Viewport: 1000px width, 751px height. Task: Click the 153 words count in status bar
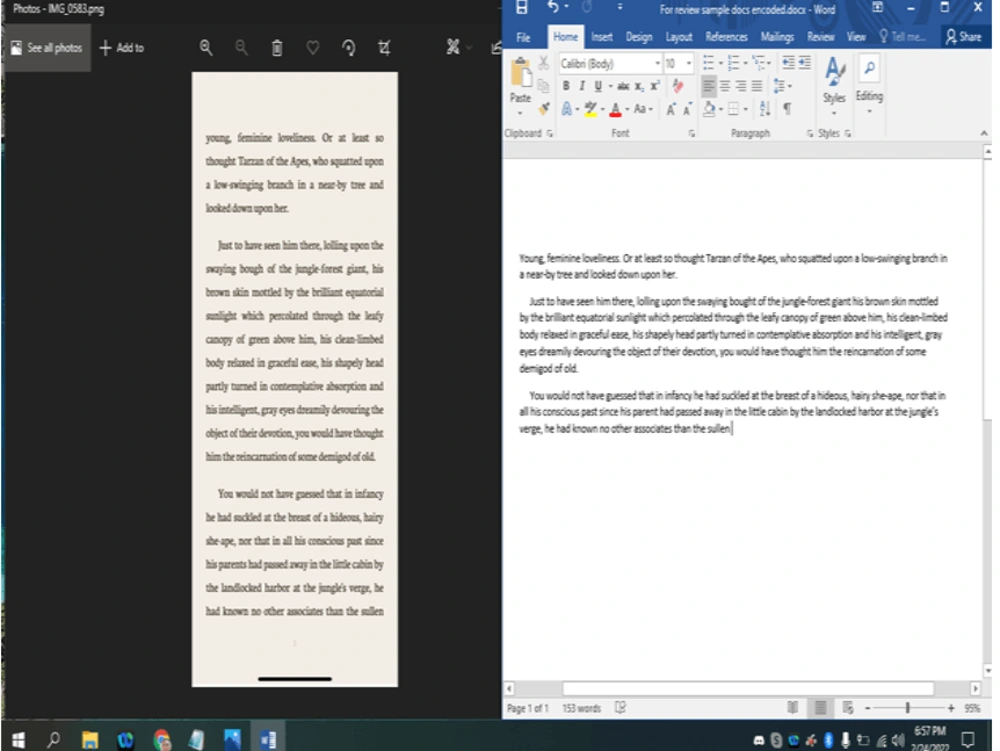pos(582,708)
